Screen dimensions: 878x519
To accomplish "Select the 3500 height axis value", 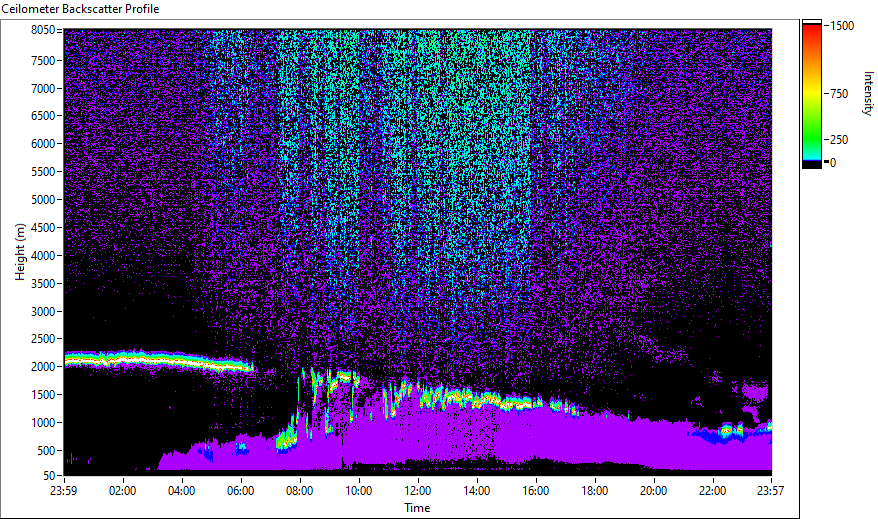I will point(43,284).
